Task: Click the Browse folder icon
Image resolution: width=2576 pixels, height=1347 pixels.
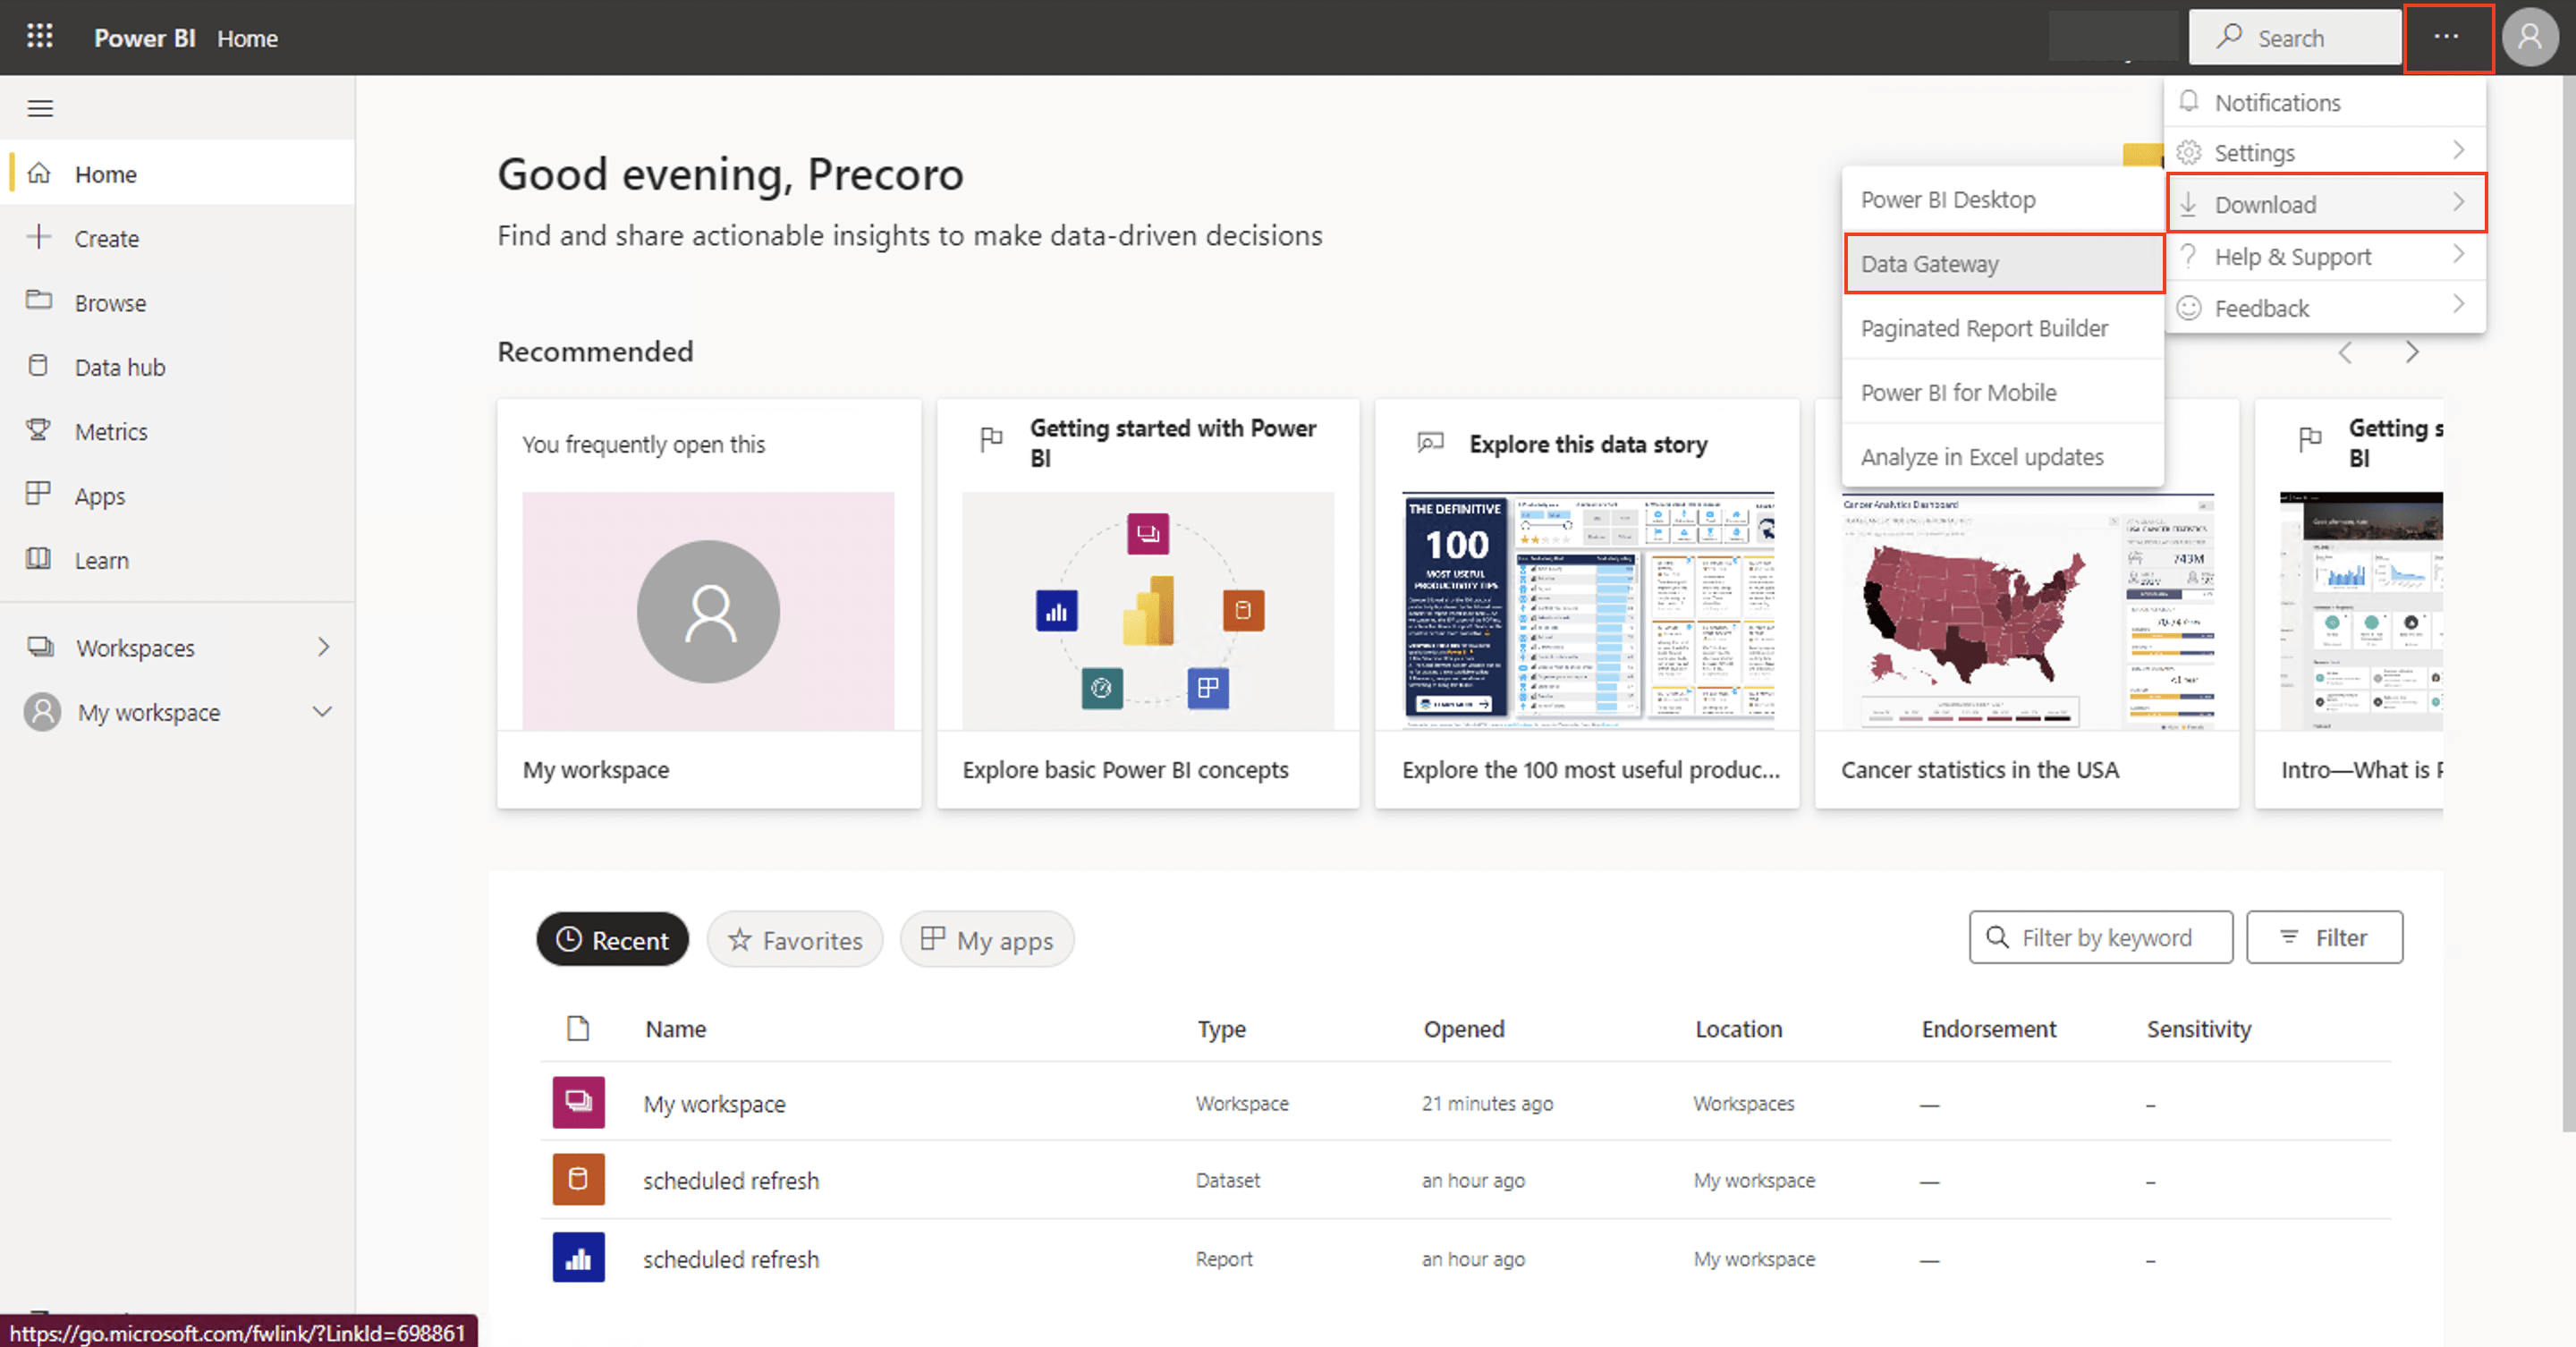Action: [x=39, y=301]
